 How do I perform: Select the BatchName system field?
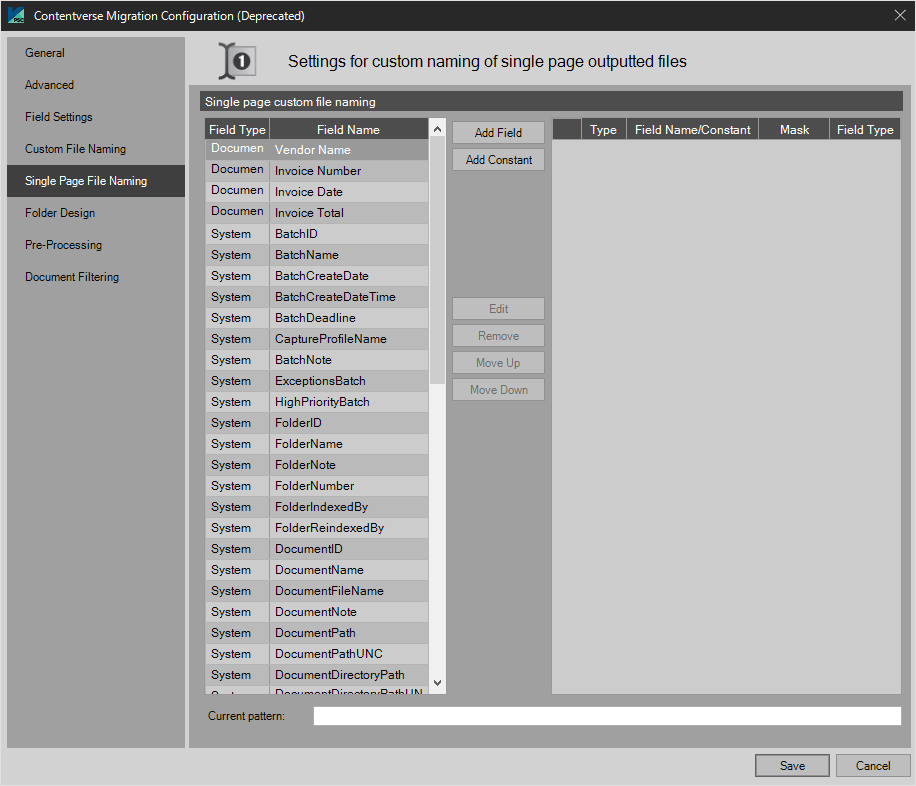point(317,255)
